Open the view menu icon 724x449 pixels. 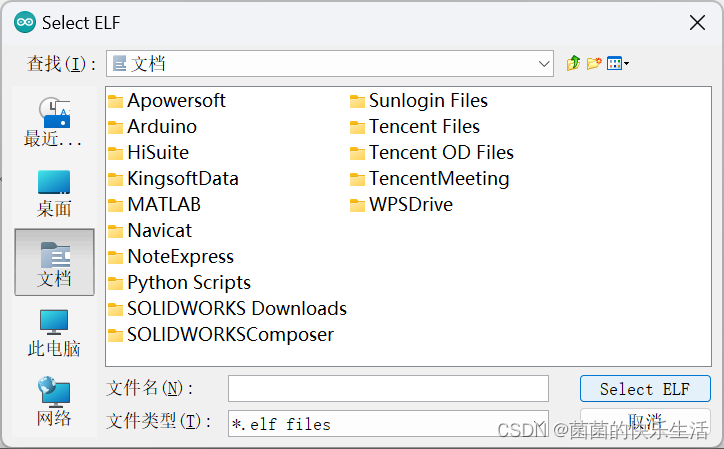(x=617, y=63)
